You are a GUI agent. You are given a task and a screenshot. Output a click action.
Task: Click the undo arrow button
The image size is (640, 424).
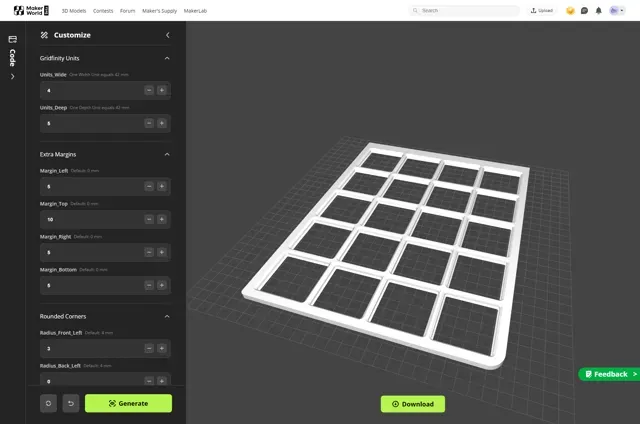pos(71,404)
